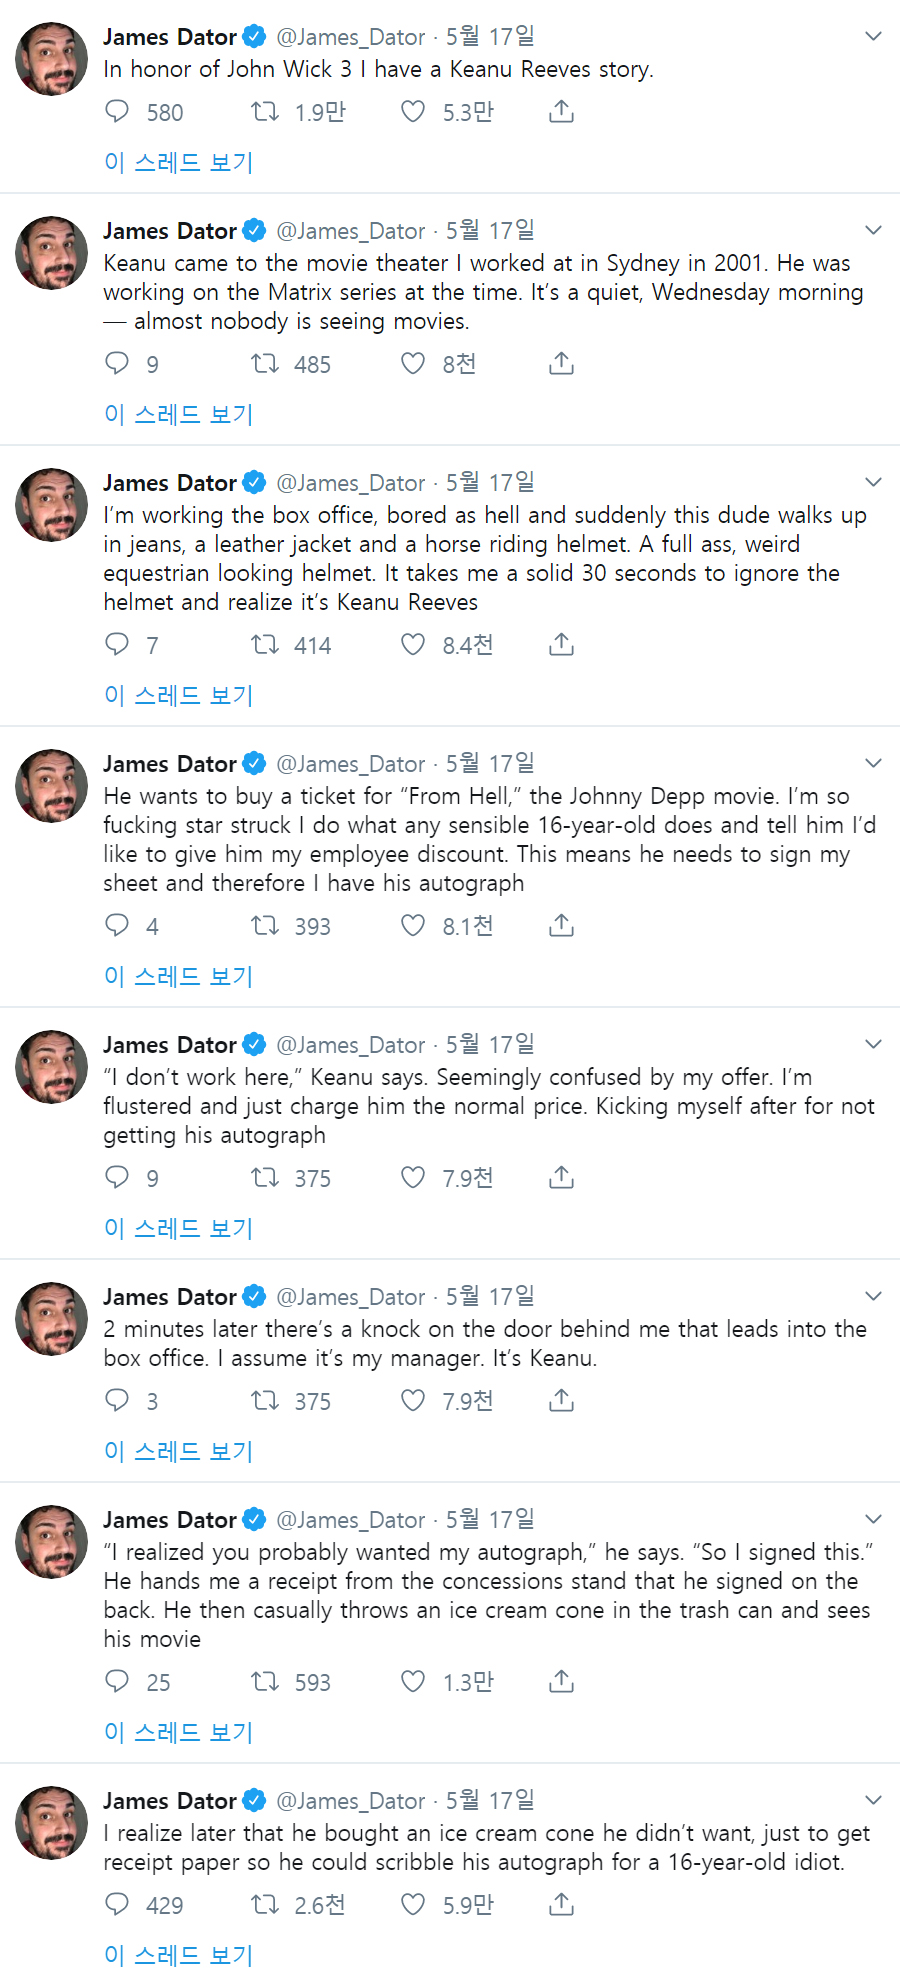Screen dimensions: 900x1985
Task: Open thread link under the John Wick 3 tweet
Action: pyautogui.click(x=179, y=162)
